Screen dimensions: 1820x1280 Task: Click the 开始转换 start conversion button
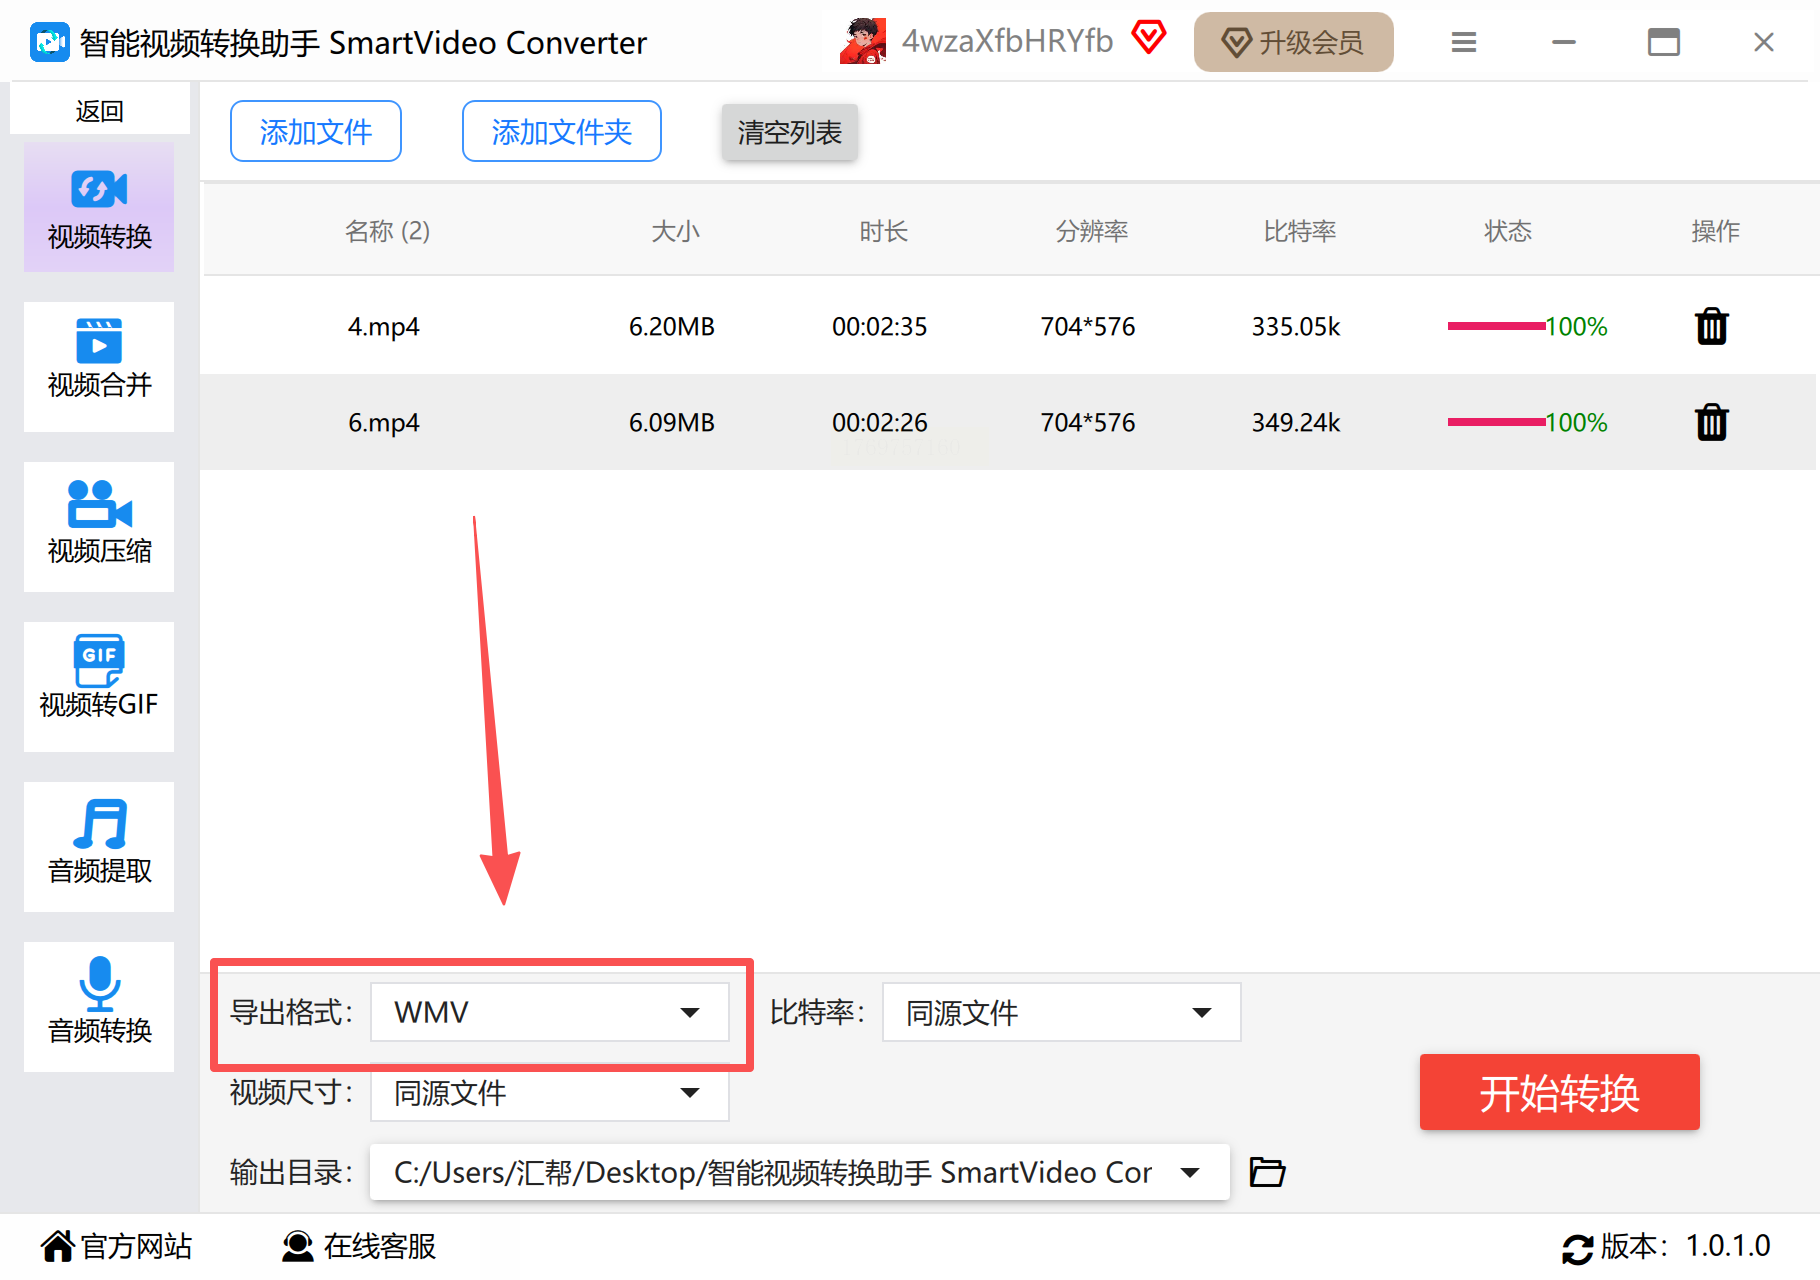pos(1560,1092)
